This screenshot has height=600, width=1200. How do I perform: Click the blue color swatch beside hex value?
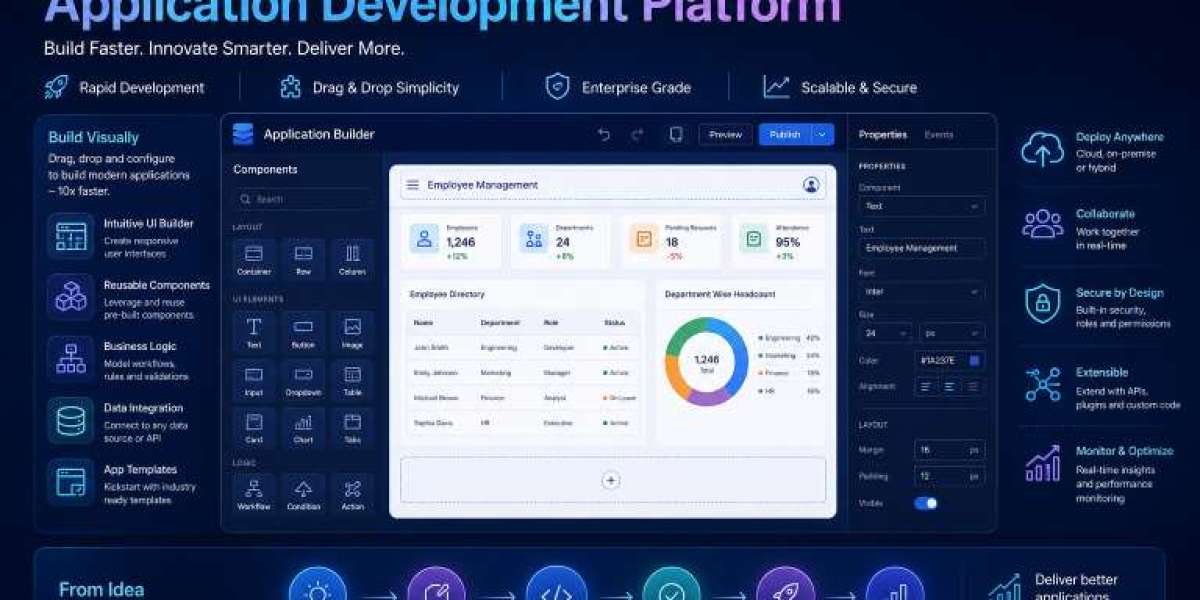pyautogui.click(x=974, y=360)
